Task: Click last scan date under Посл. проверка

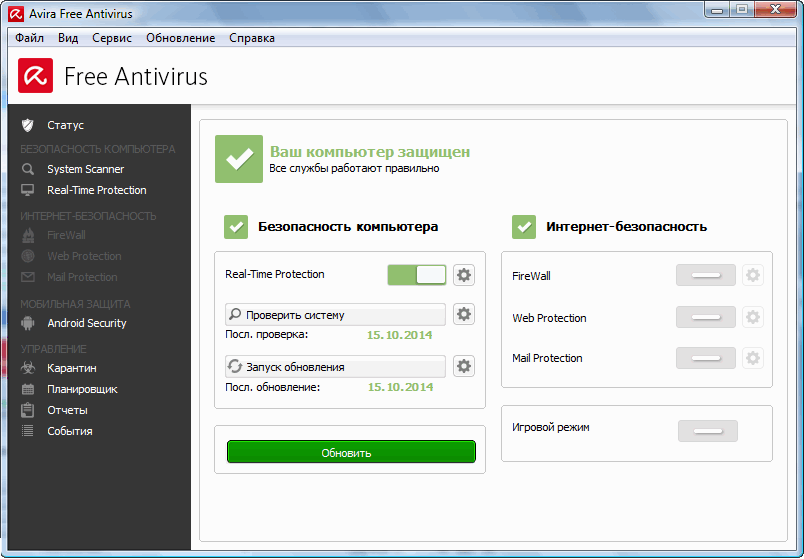Action: tap(399, 335)
